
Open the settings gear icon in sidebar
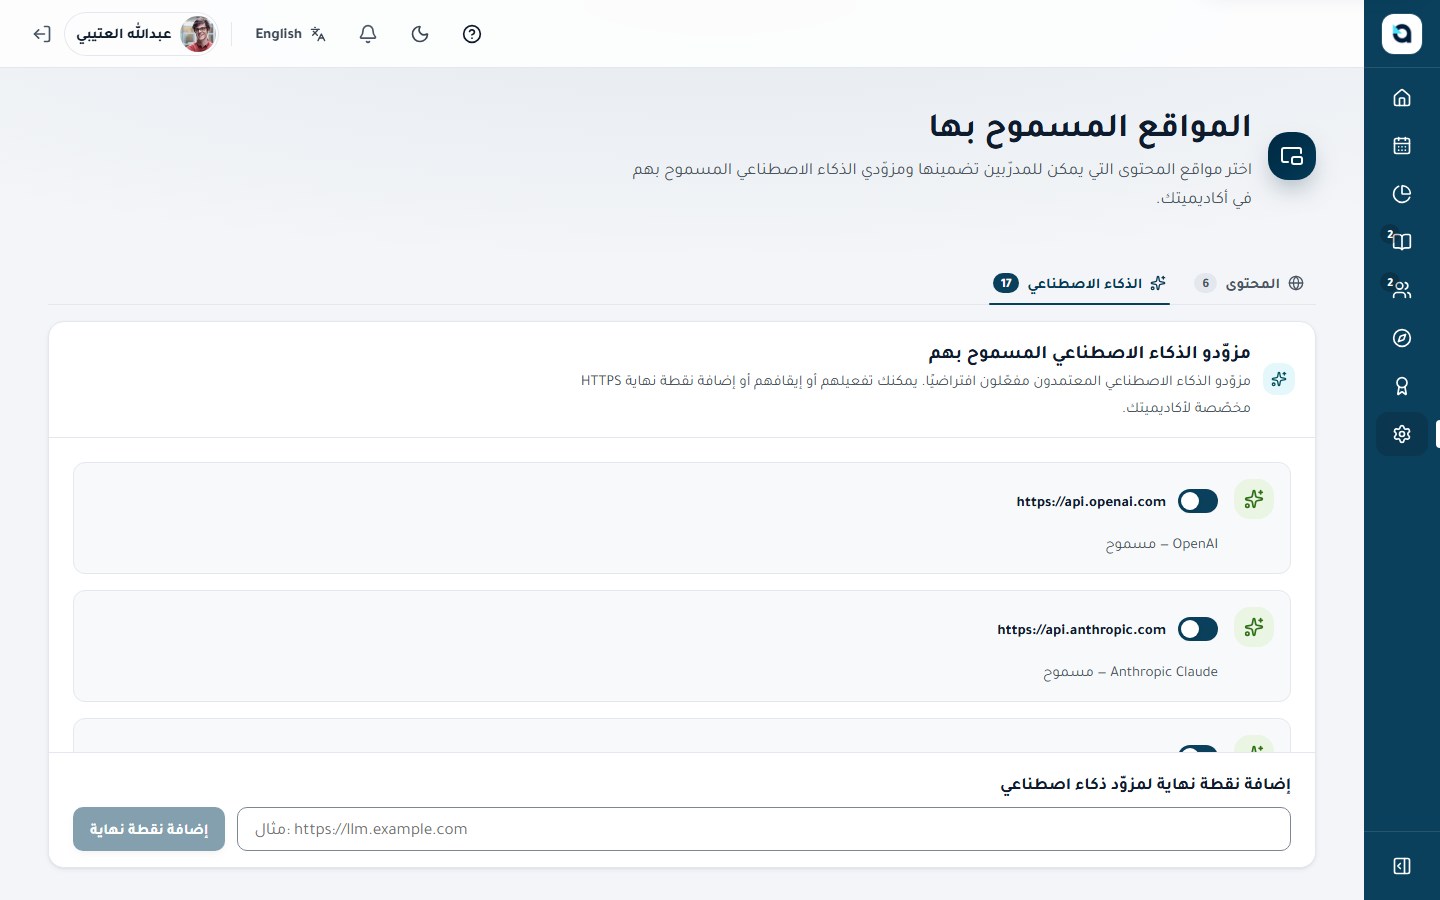pos(1402,434)
